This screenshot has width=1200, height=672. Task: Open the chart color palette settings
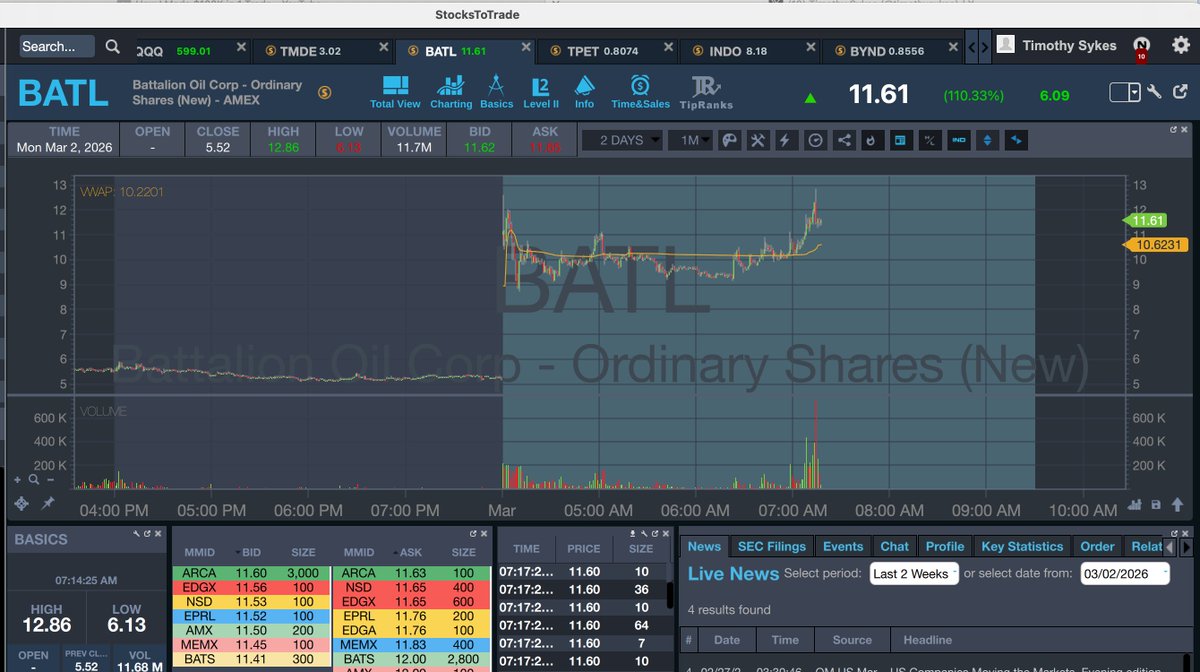coord(729,140)
